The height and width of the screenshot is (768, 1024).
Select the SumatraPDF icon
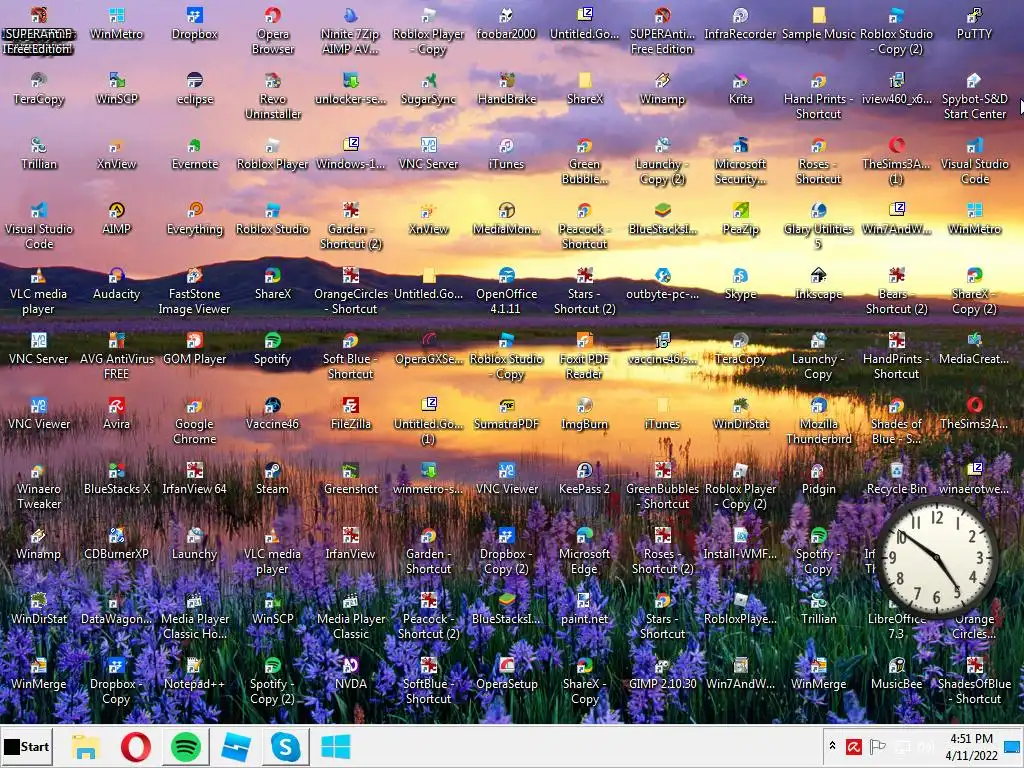(x=506, y=414)
